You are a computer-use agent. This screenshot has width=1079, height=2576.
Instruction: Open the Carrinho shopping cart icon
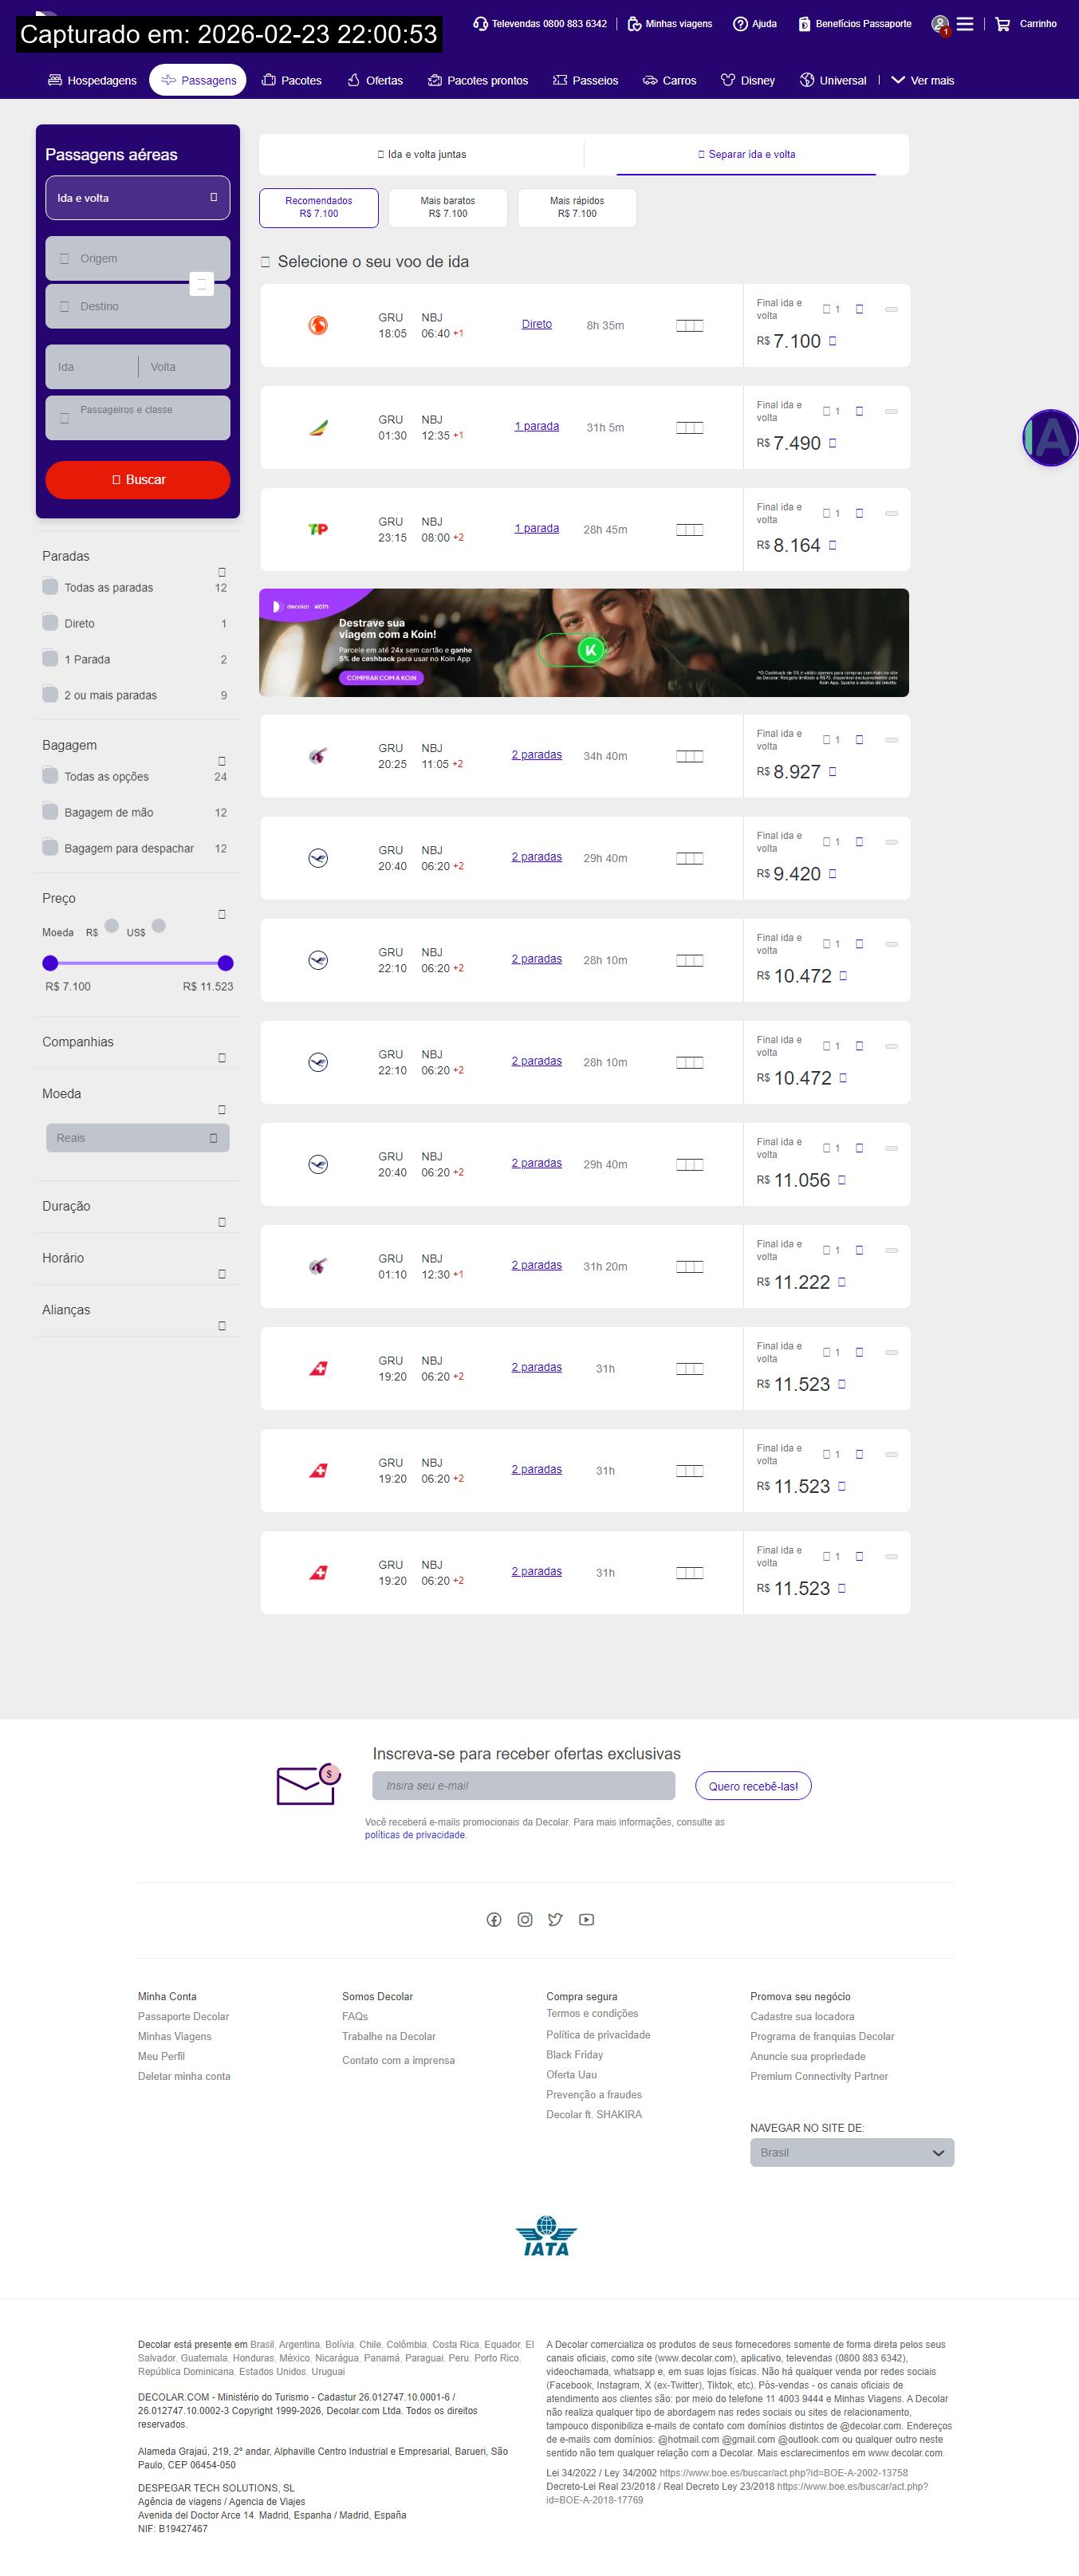pos(1002,24)
